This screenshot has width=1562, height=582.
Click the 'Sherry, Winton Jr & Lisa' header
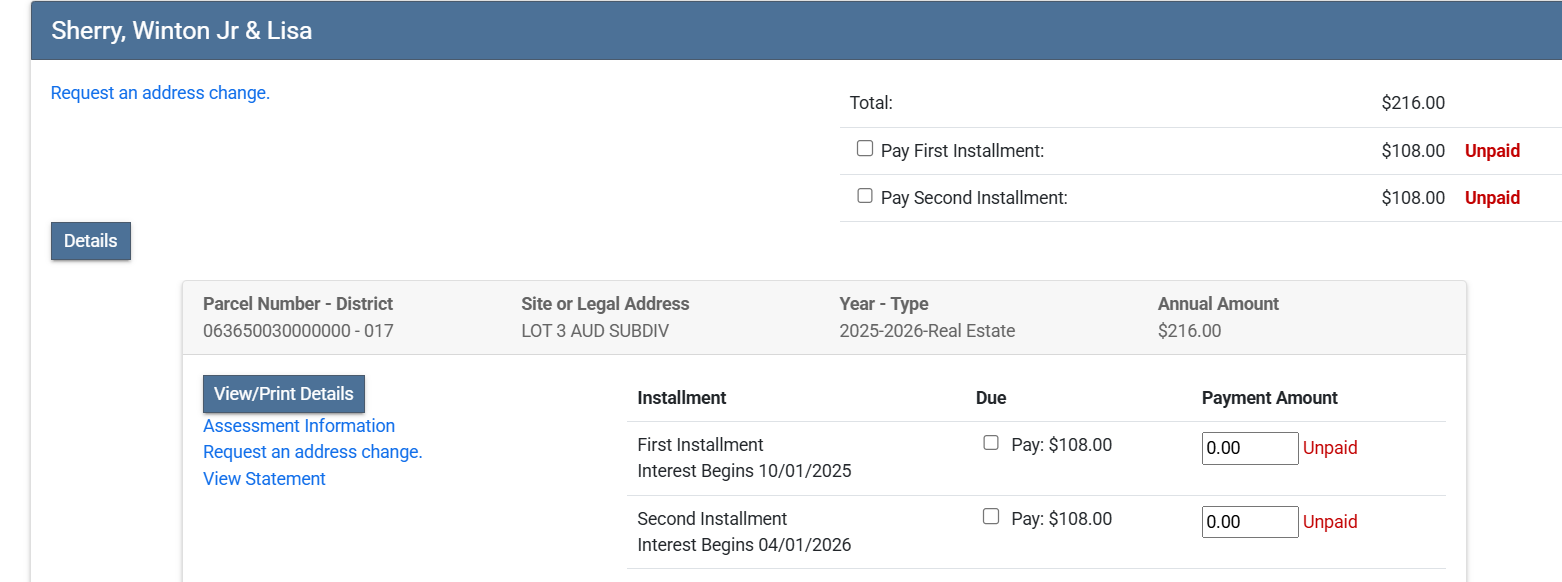(x=182, y=31)
